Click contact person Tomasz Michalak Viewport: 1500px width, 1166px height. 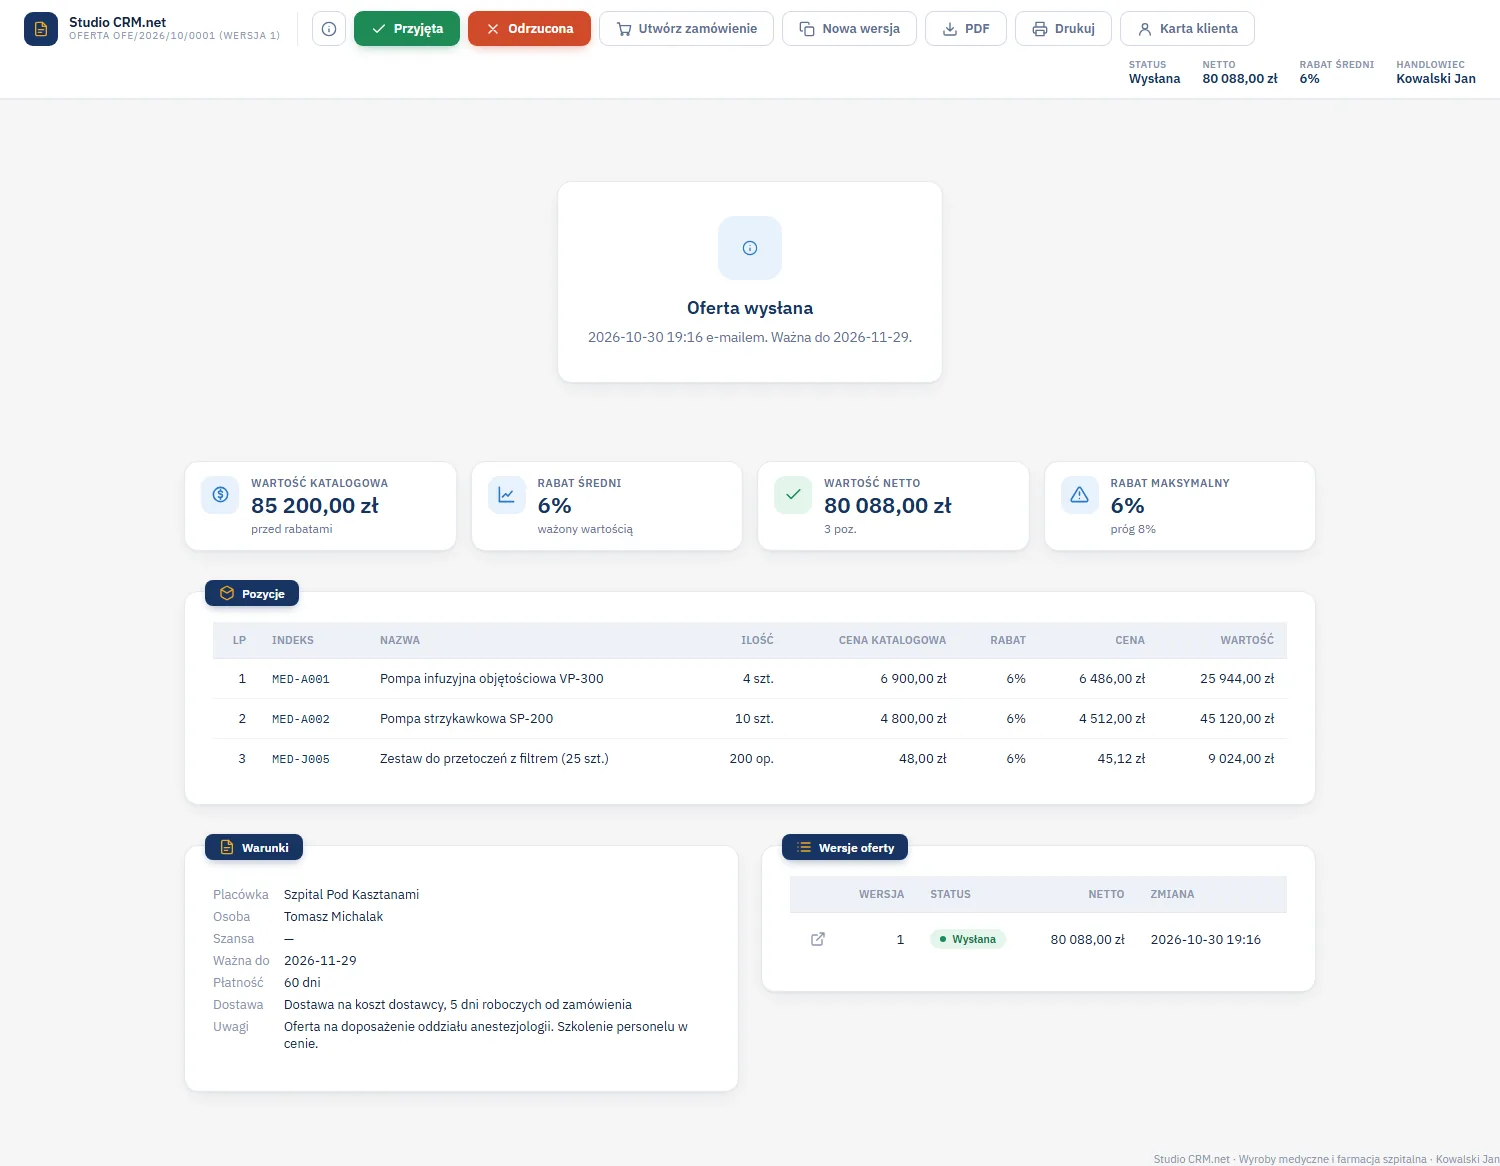tap(333, 917)
